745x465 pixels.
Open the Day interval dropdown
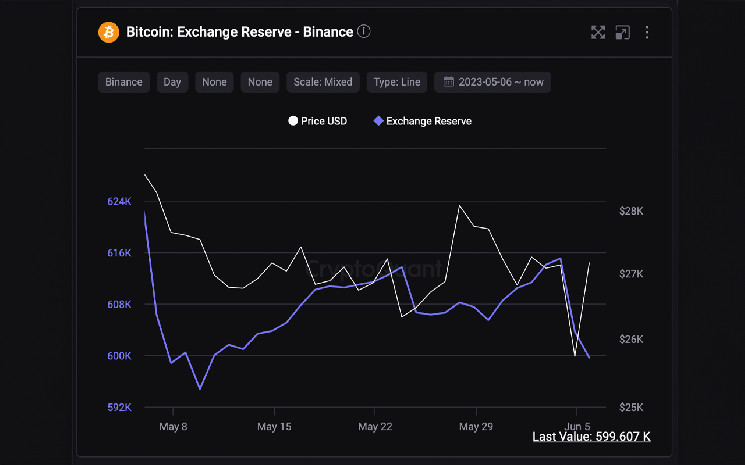173,82
